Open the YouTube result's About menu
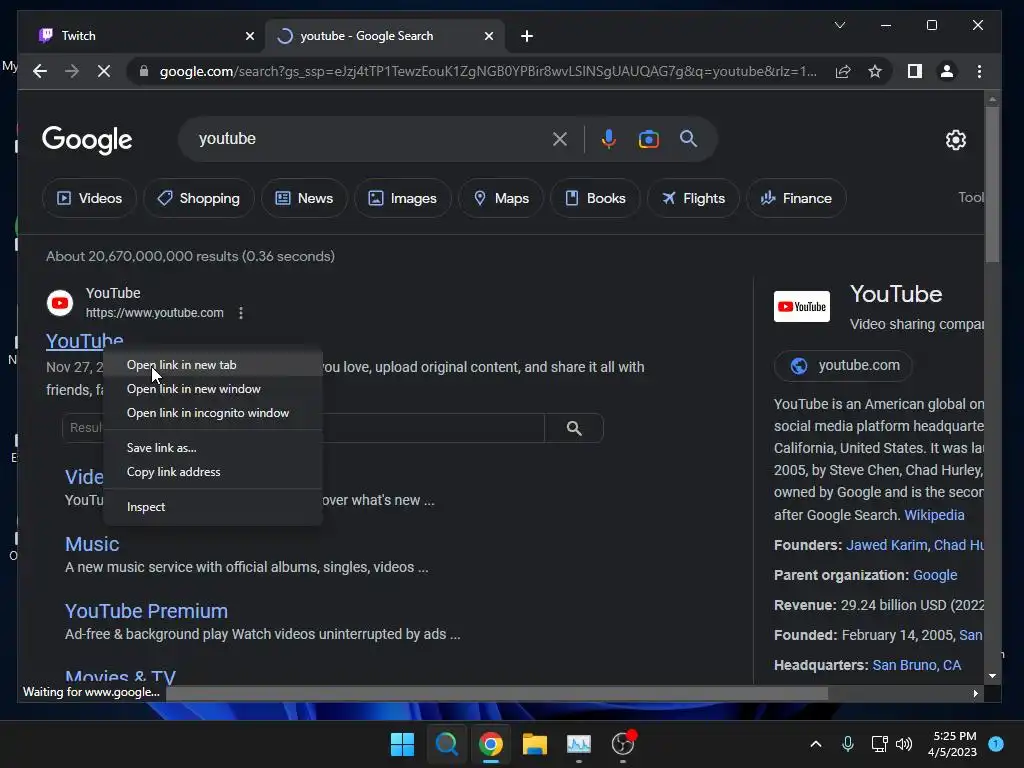1024x768 pixels. click(241, 313)
